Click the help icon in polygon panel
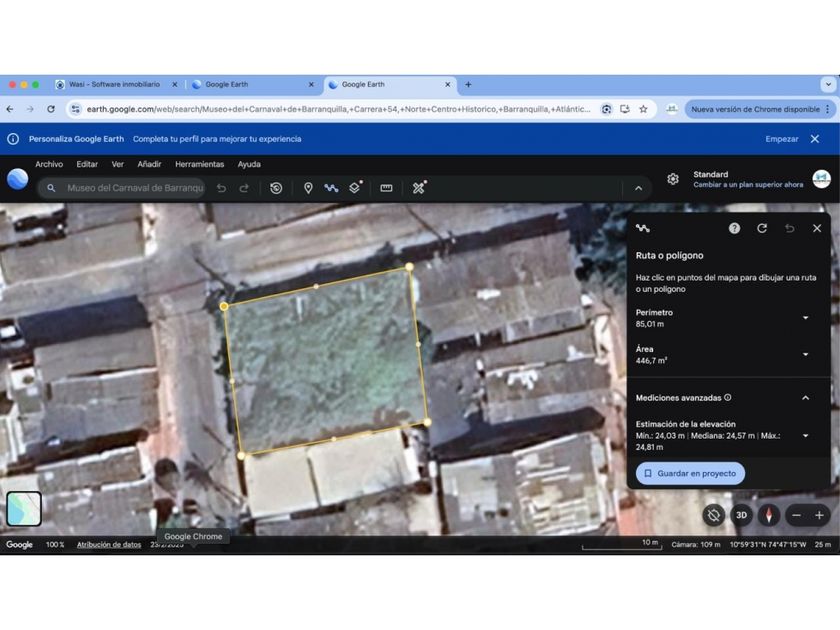840x630 pixels. (734, 228)
